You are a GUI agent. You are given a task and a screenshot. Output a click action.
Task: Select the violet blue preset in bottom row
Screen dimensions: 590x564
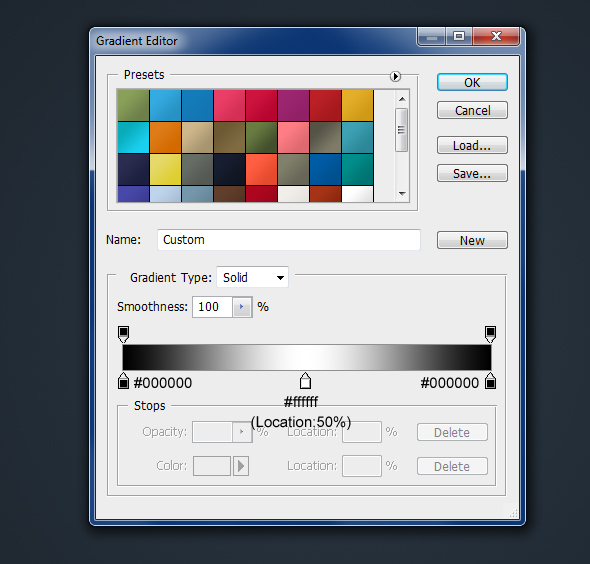pyautogui.click(x=133, y=194)
